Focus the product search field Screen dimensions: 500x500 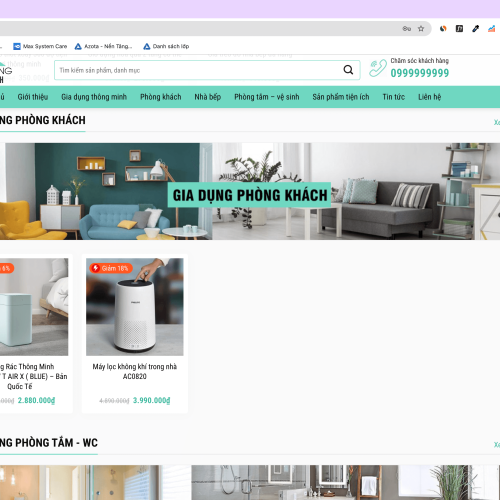pyautogui.click(x=207, y=70)
